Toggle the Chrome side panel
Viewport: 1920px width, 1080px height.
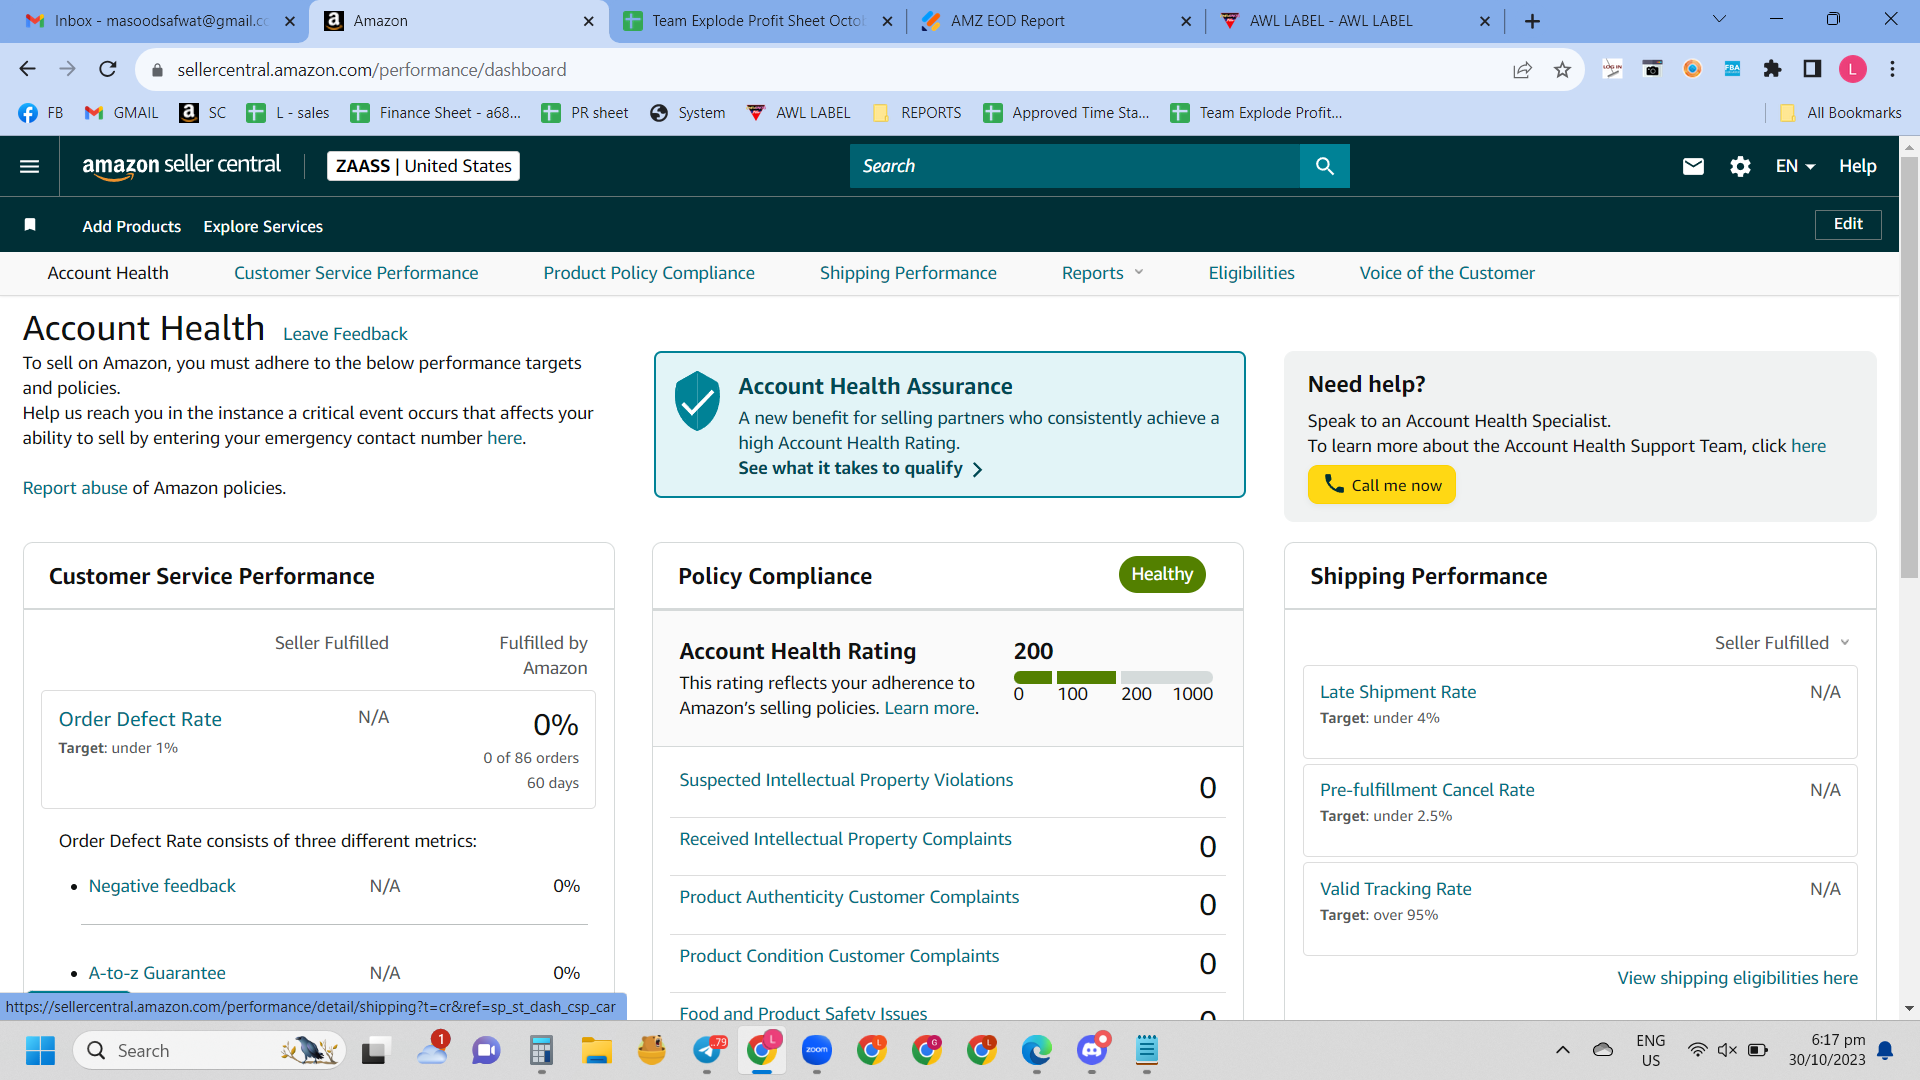pos(1812,69)
